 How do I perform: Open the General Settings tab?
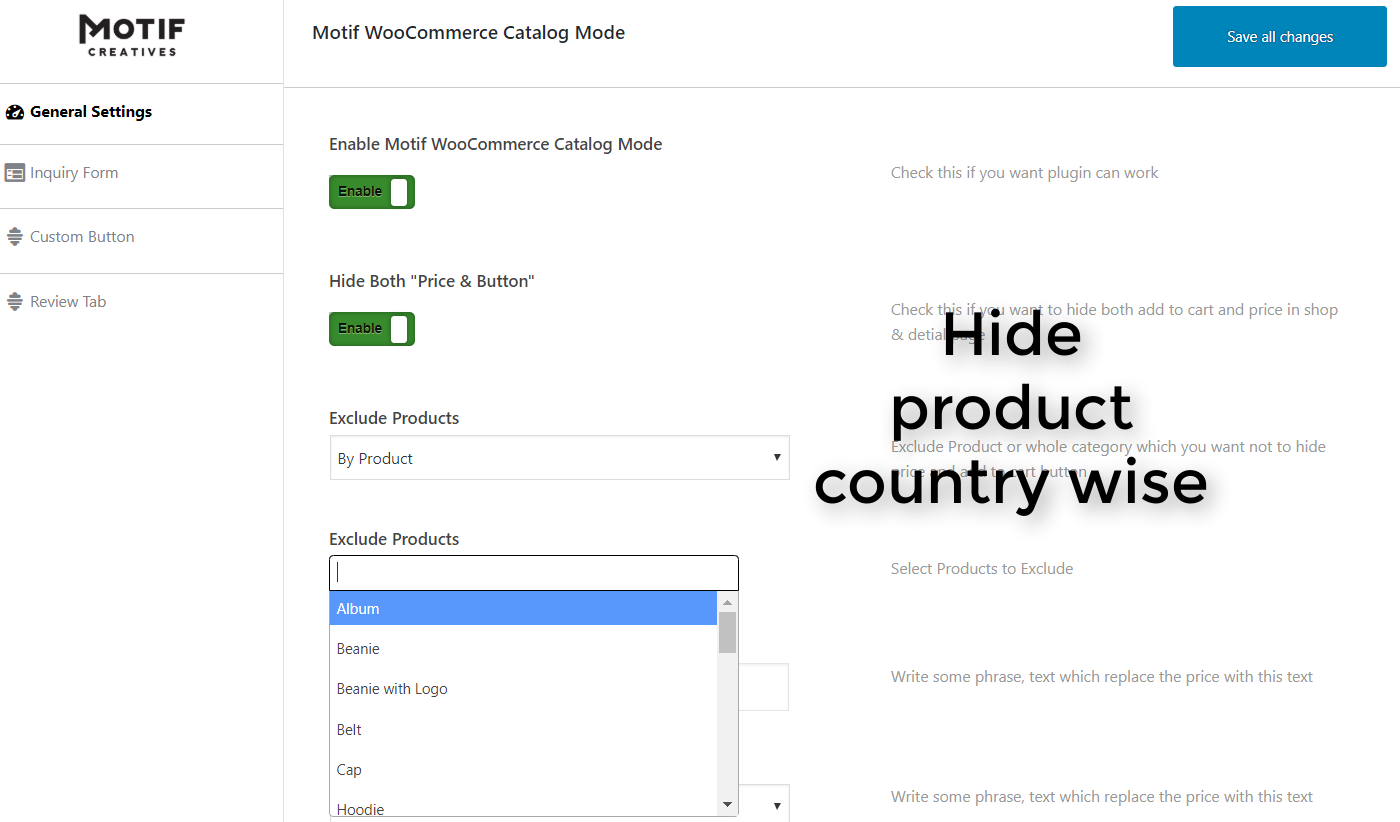91,112
